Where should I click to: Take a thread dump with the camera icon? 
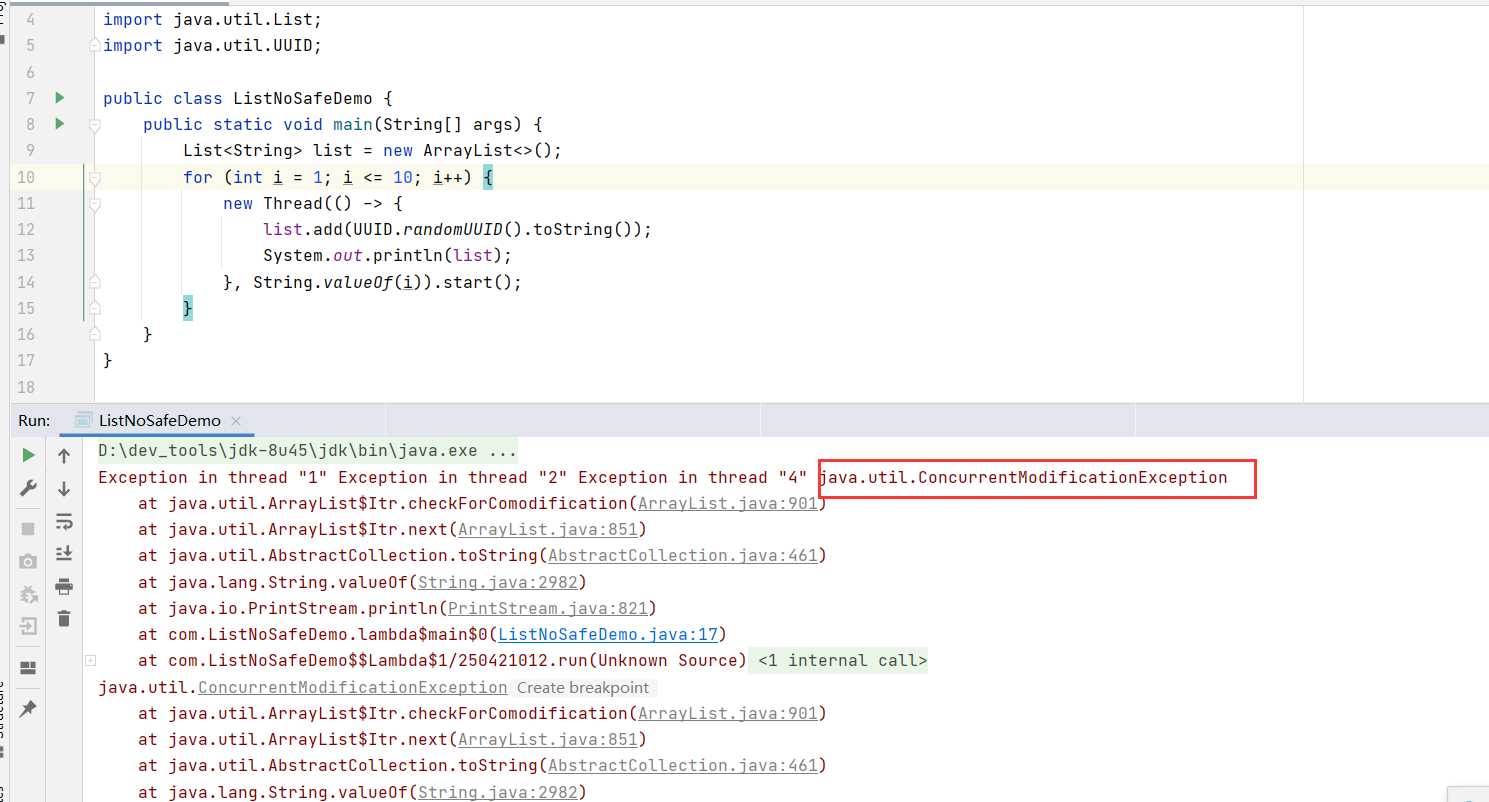[28, 560]
